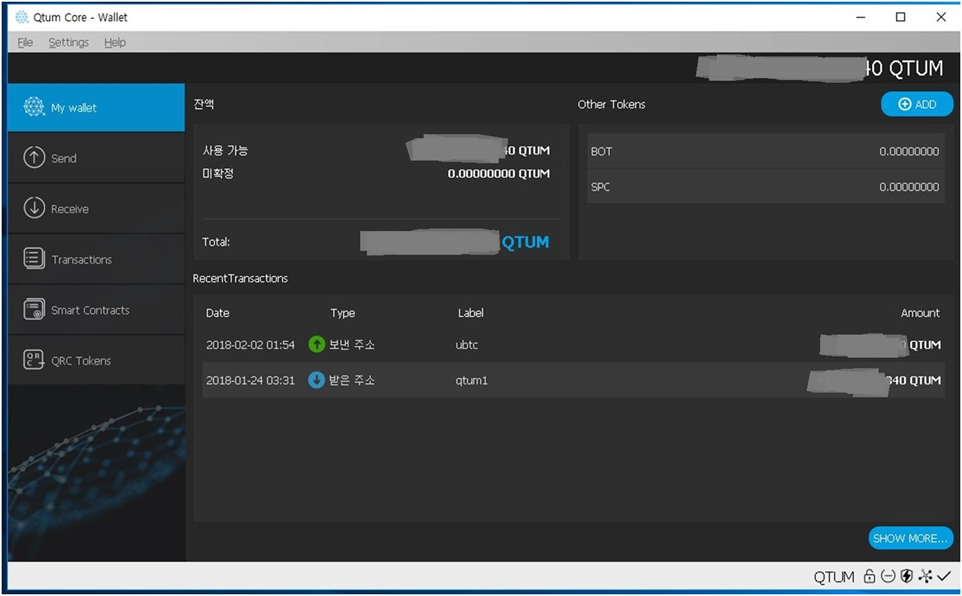The height and width of the screenshot is (596, 962).
Task: Click the Total: label
Action: pyautogui.click(x=216, y=242)
